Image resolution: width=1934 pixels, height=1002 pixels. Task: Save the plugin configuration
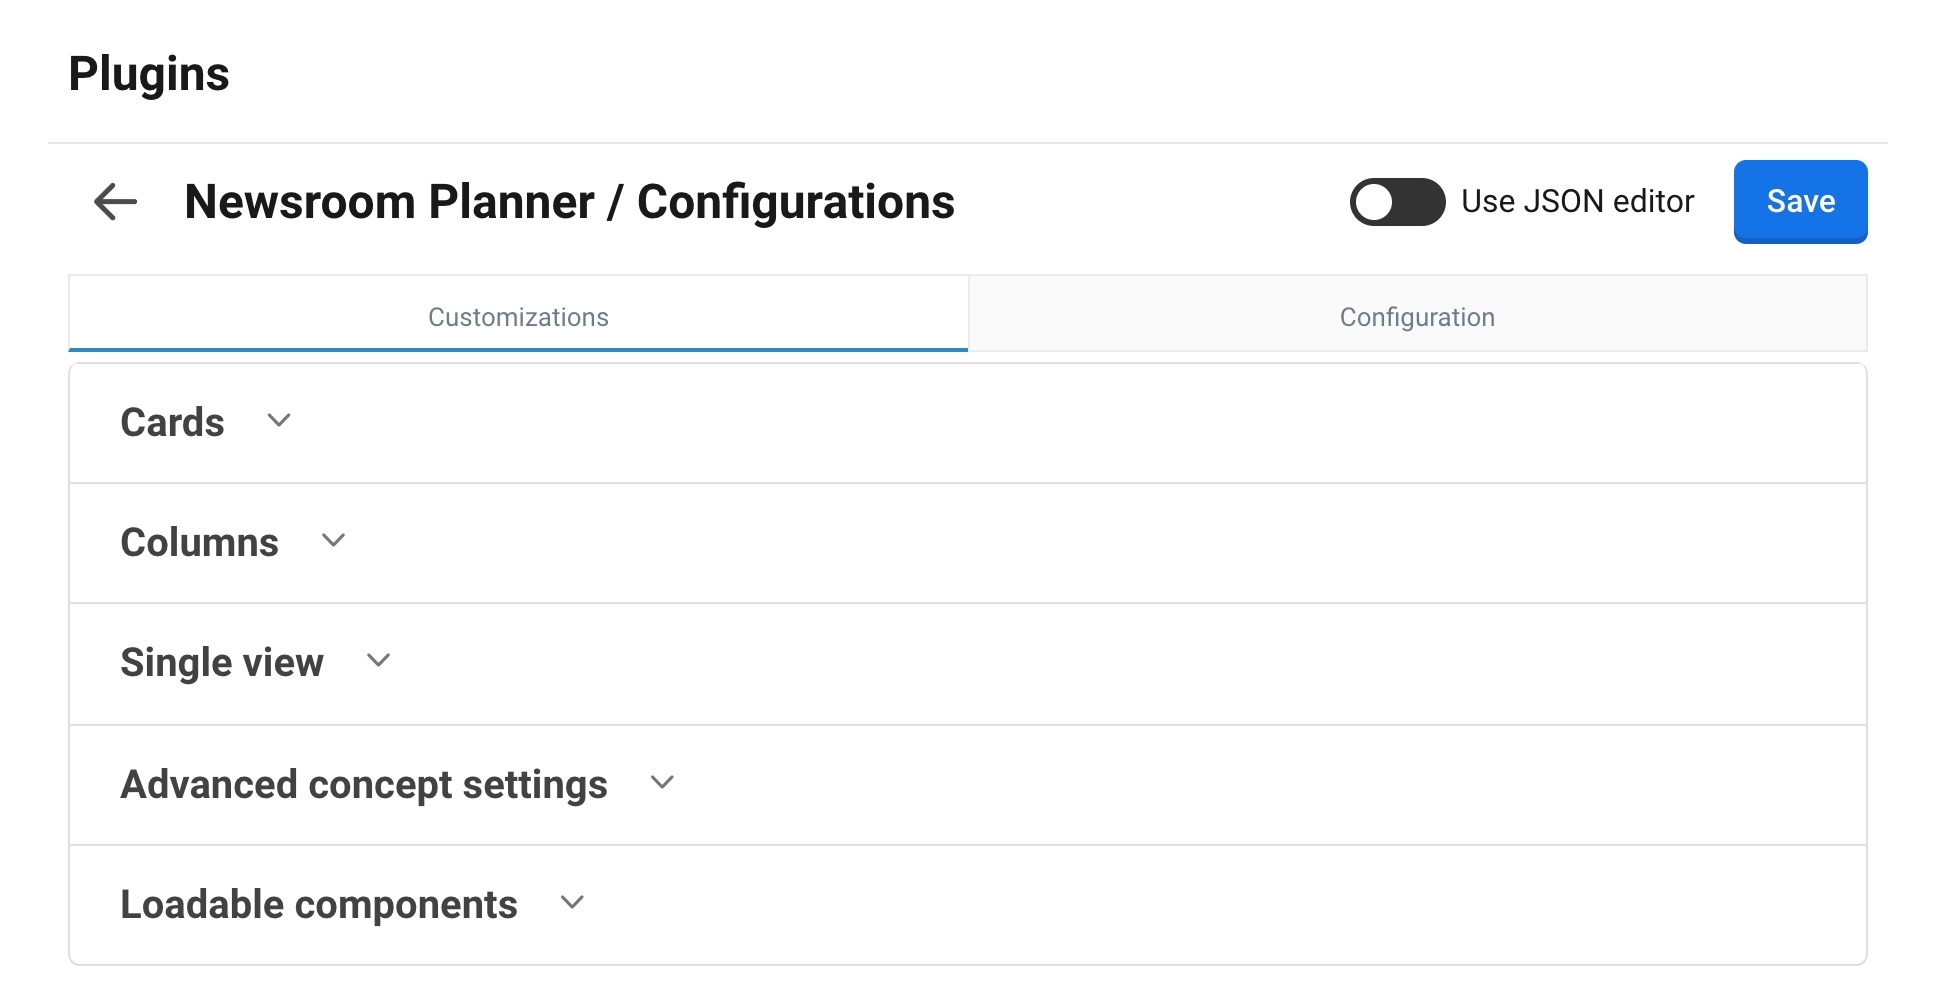pyautogui.click(x=1799, y=202)
